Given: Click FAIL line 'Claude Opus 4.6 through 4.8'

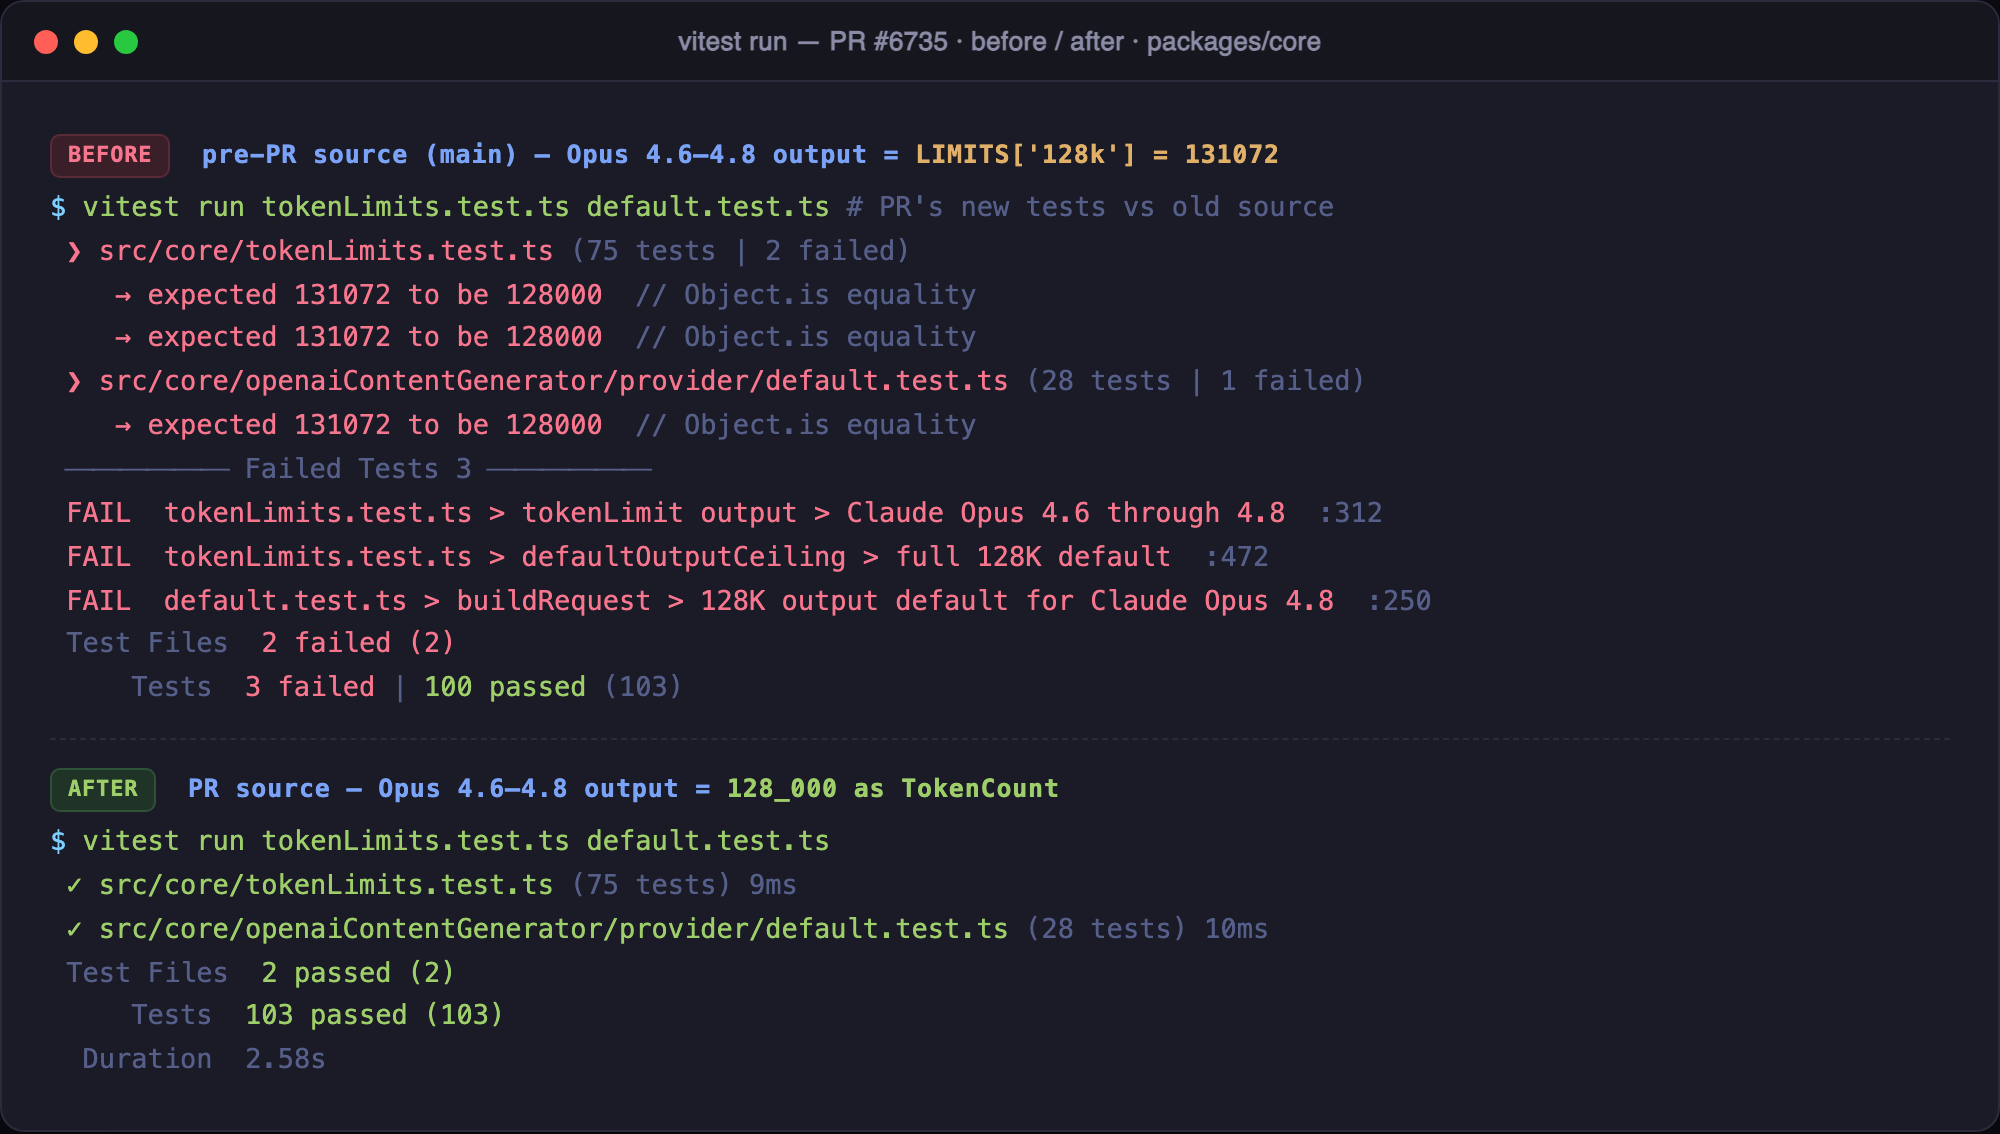Looking at the screenshot, I should tap(676, 513).
